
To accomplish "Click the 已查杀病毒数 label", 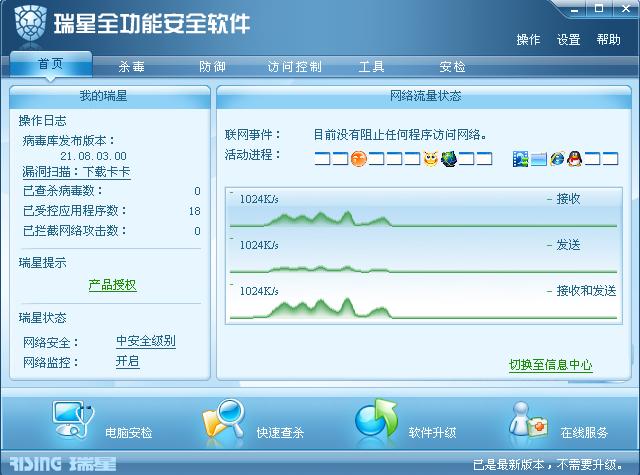I will [x=62, y=191].
